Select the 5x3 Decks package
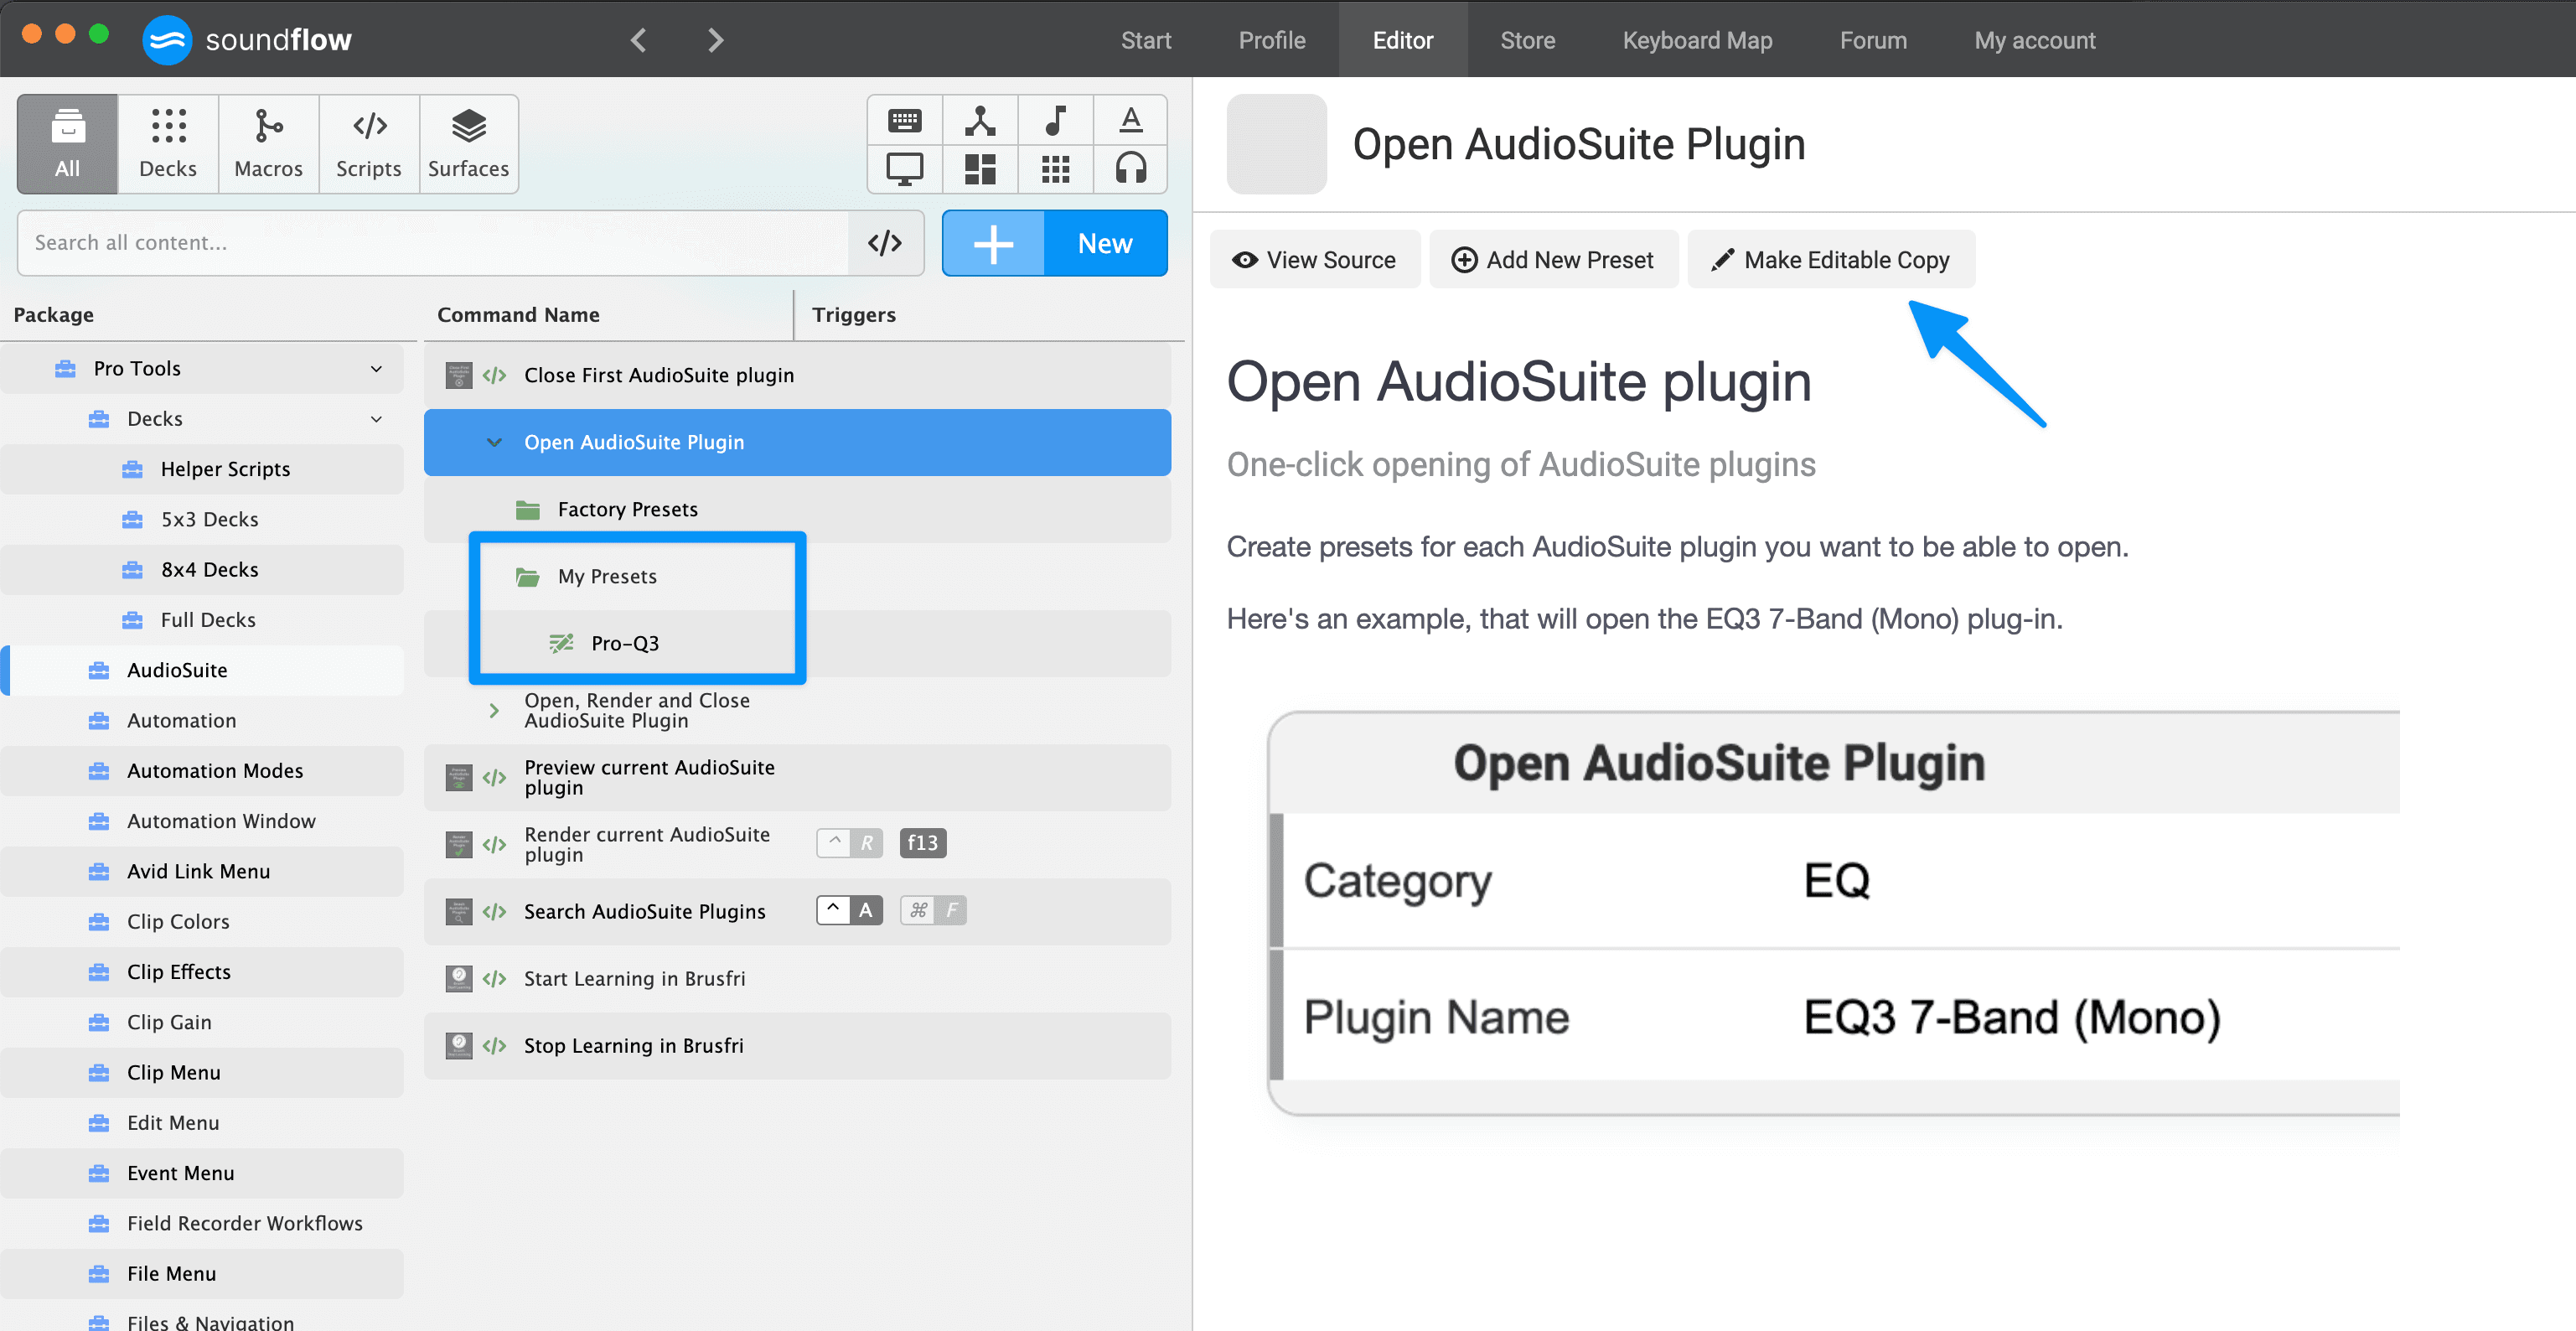This screenshot has height=1331, width=2576. coord(202,520)
